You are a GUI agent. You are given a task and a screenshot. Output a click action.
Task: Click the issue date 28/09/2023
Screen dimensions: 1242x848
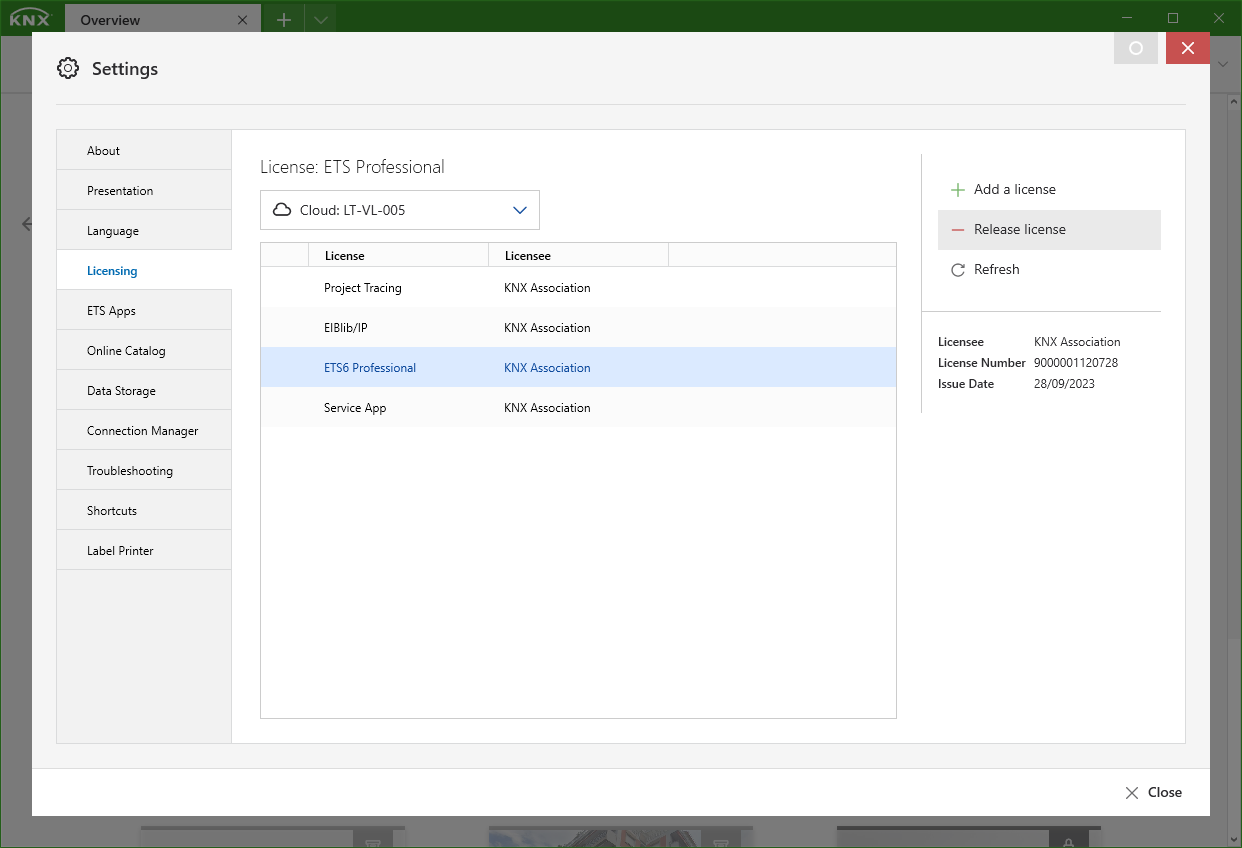coord(1064,383)
